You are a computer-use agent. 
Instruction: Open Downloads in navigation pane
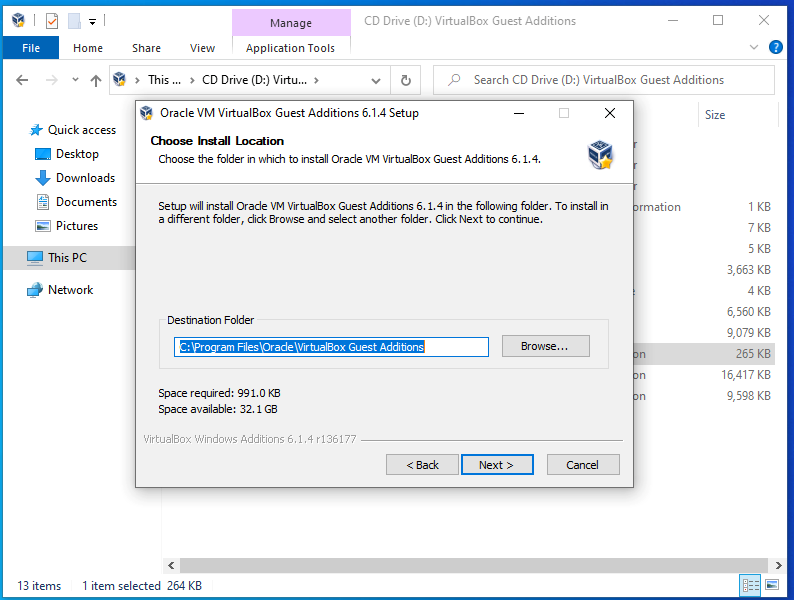[85, 178]
